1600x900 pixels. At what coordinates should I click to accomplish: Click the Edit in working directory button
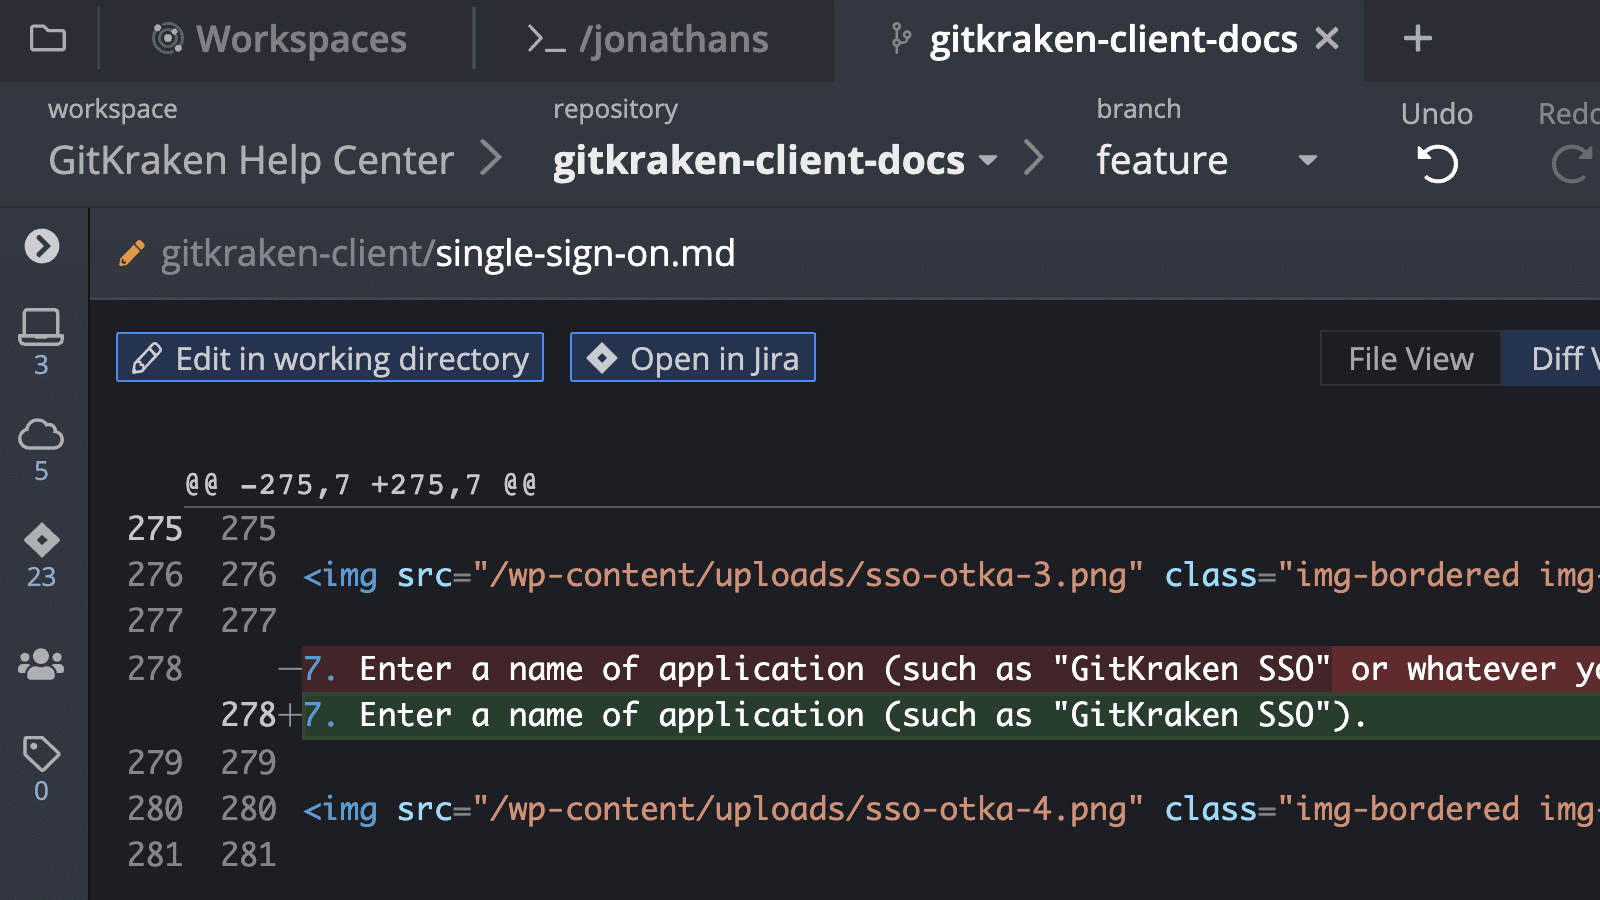[x=330, y=358]
